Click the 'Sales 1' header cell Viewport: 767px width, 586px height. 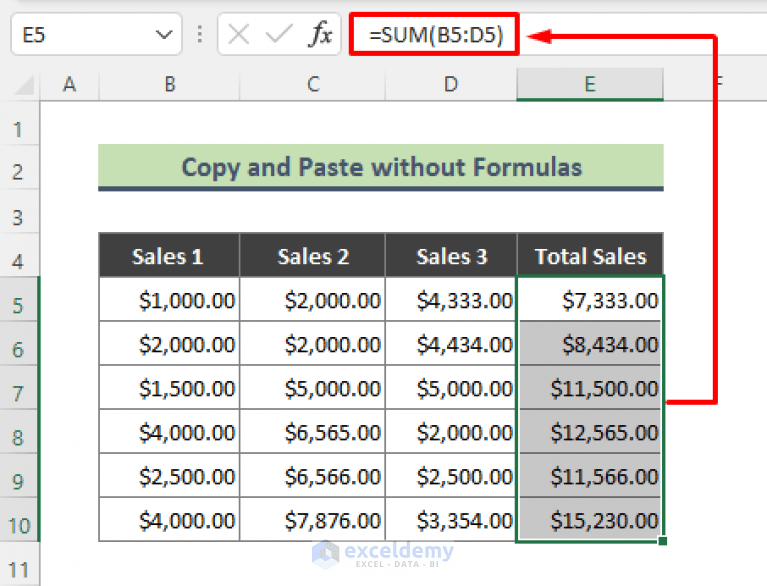(x=169, y=256)
